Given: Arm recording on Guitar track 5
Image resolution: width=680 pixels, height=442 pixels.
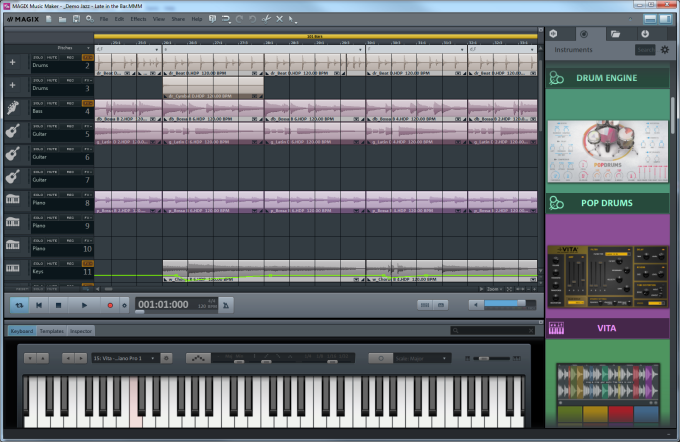Looking at the screenshot, I should [70, 126].
